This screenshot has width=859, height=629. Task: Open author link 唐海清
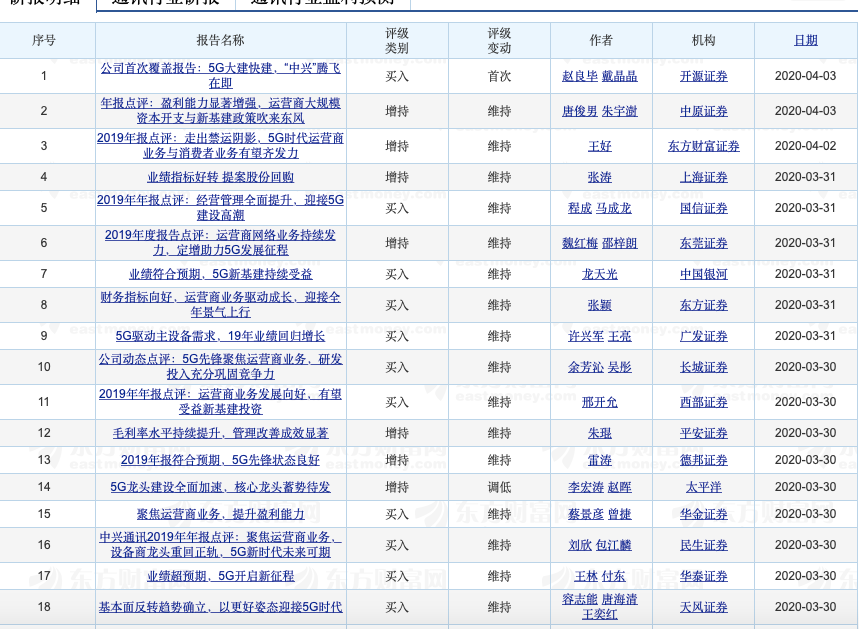point(620,599)
